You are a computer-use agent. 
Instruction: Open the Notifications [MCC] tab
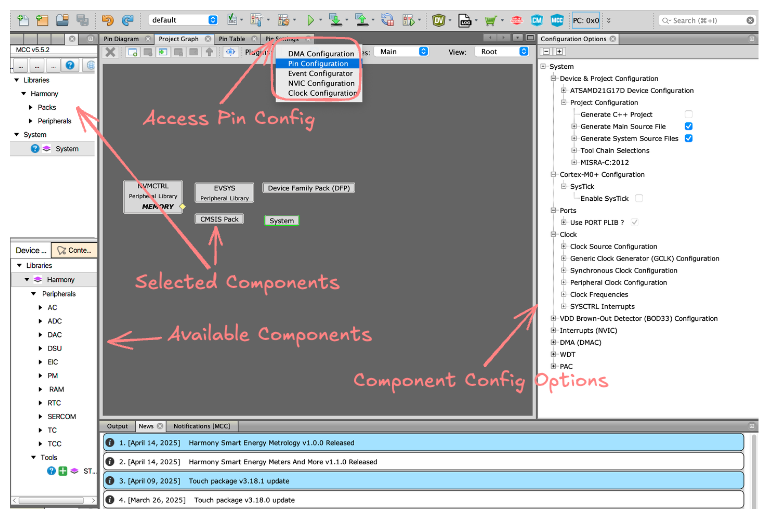[201, 426]
